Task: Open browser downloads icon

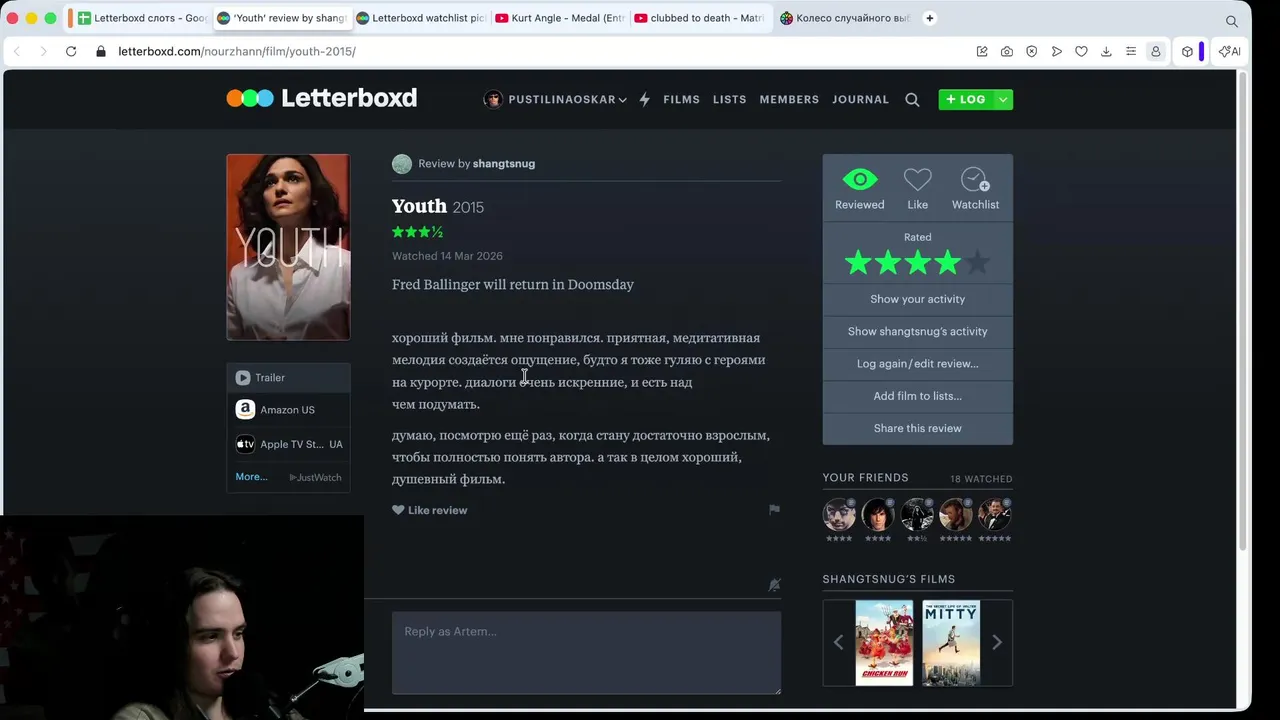Action: 1106,51
